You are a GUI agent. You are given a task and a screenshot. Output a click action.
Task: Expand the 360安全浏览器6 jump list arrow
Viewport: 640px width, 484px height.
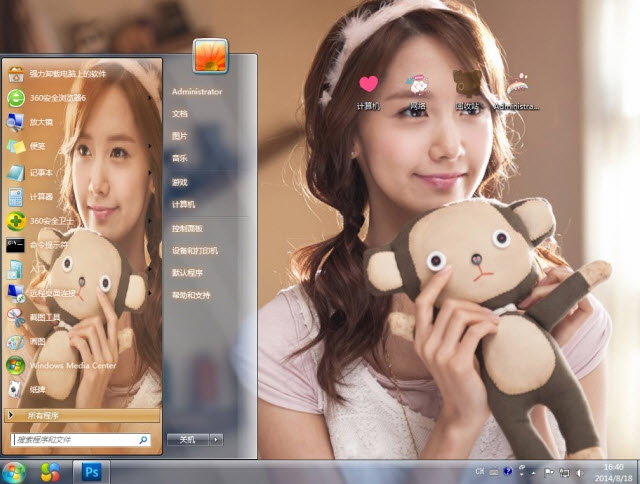pyautogui.click(x=150, y=98)
